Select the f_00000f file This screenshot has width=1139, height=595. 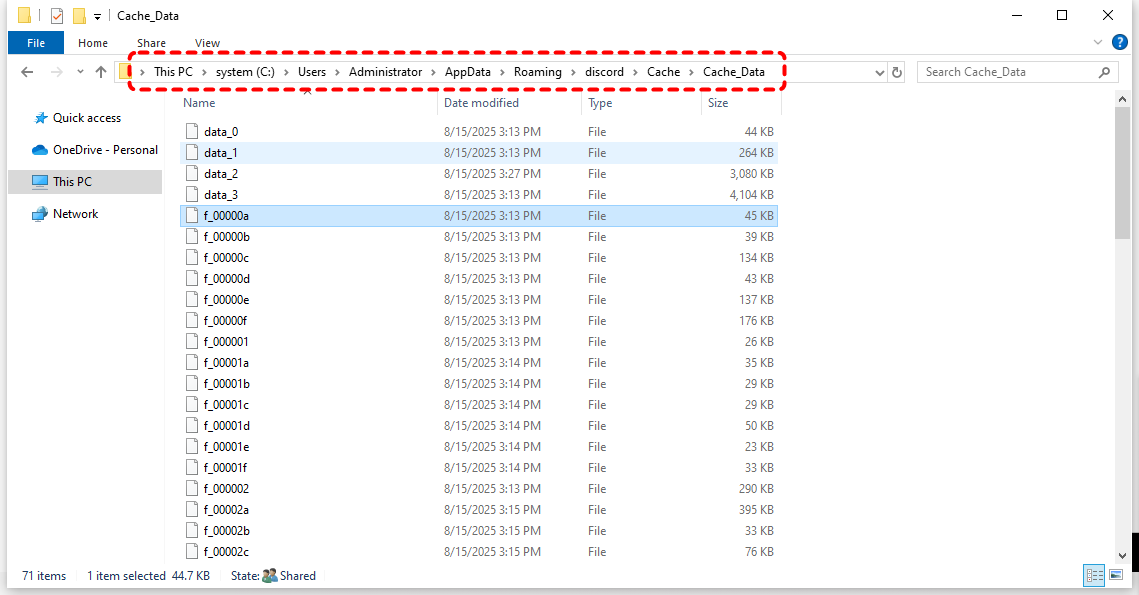[x=479, y=321]
